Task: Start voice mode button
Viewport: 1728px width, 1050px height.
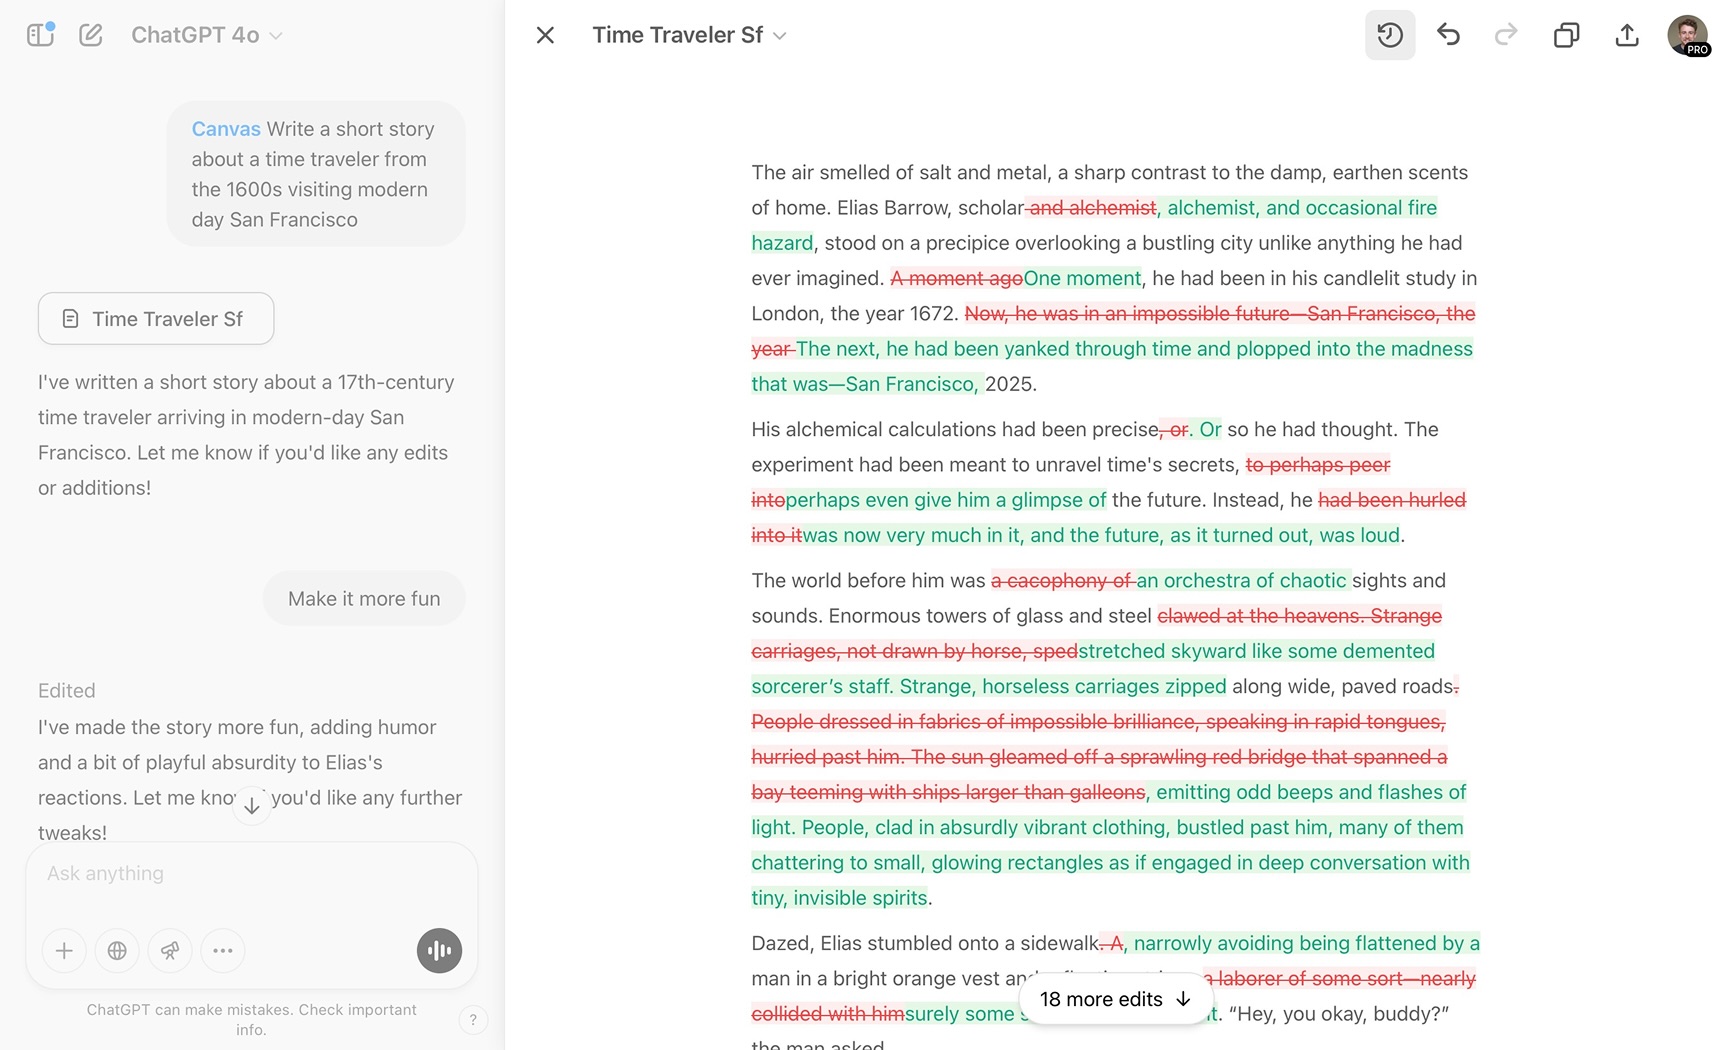Action: [x=439, y=951]
